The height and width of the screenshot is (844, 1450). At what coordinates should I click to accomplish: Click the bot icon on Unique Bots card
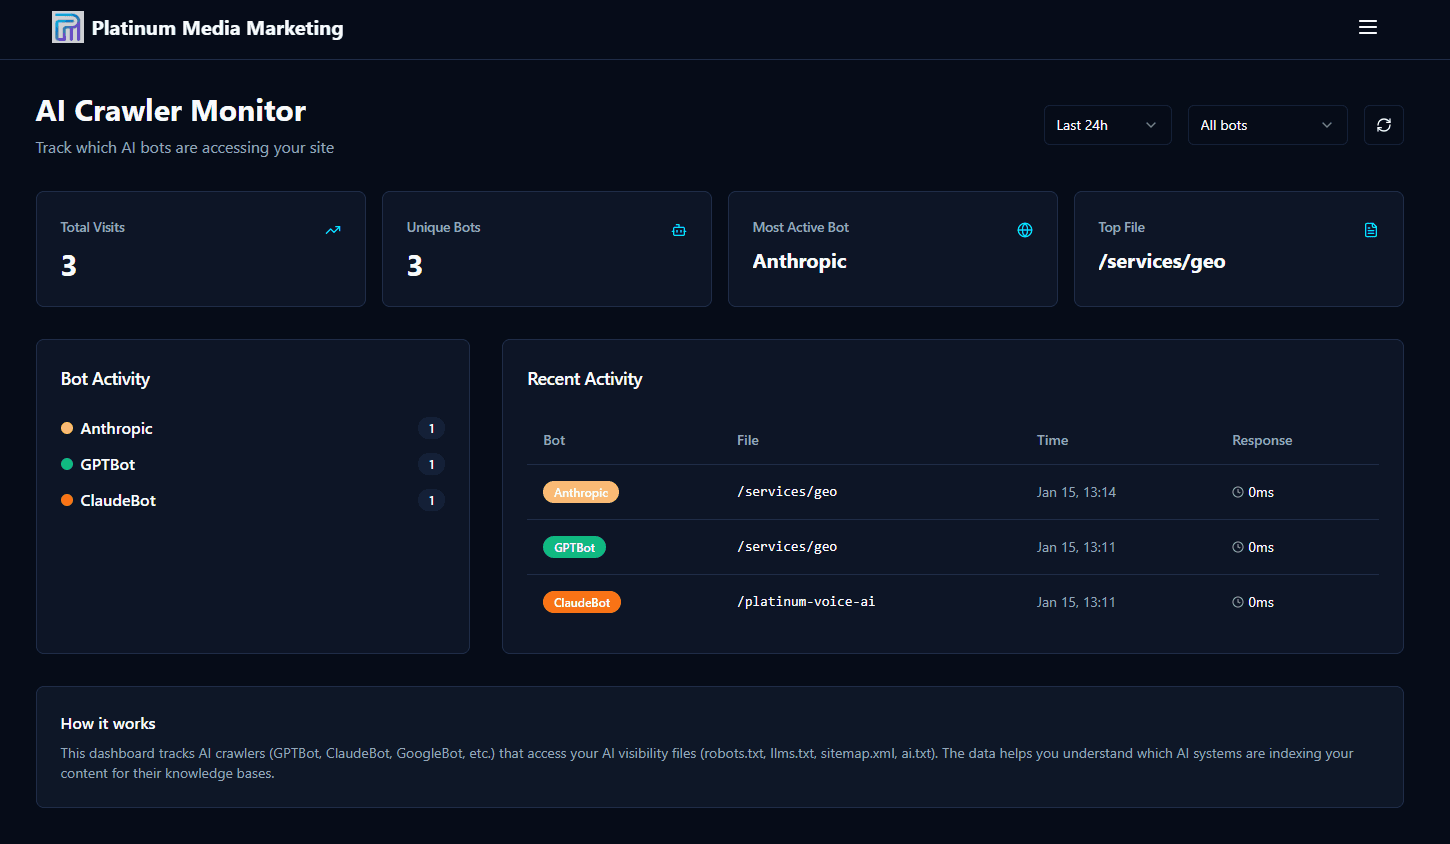pyautogui.click(x=679, y=229)
